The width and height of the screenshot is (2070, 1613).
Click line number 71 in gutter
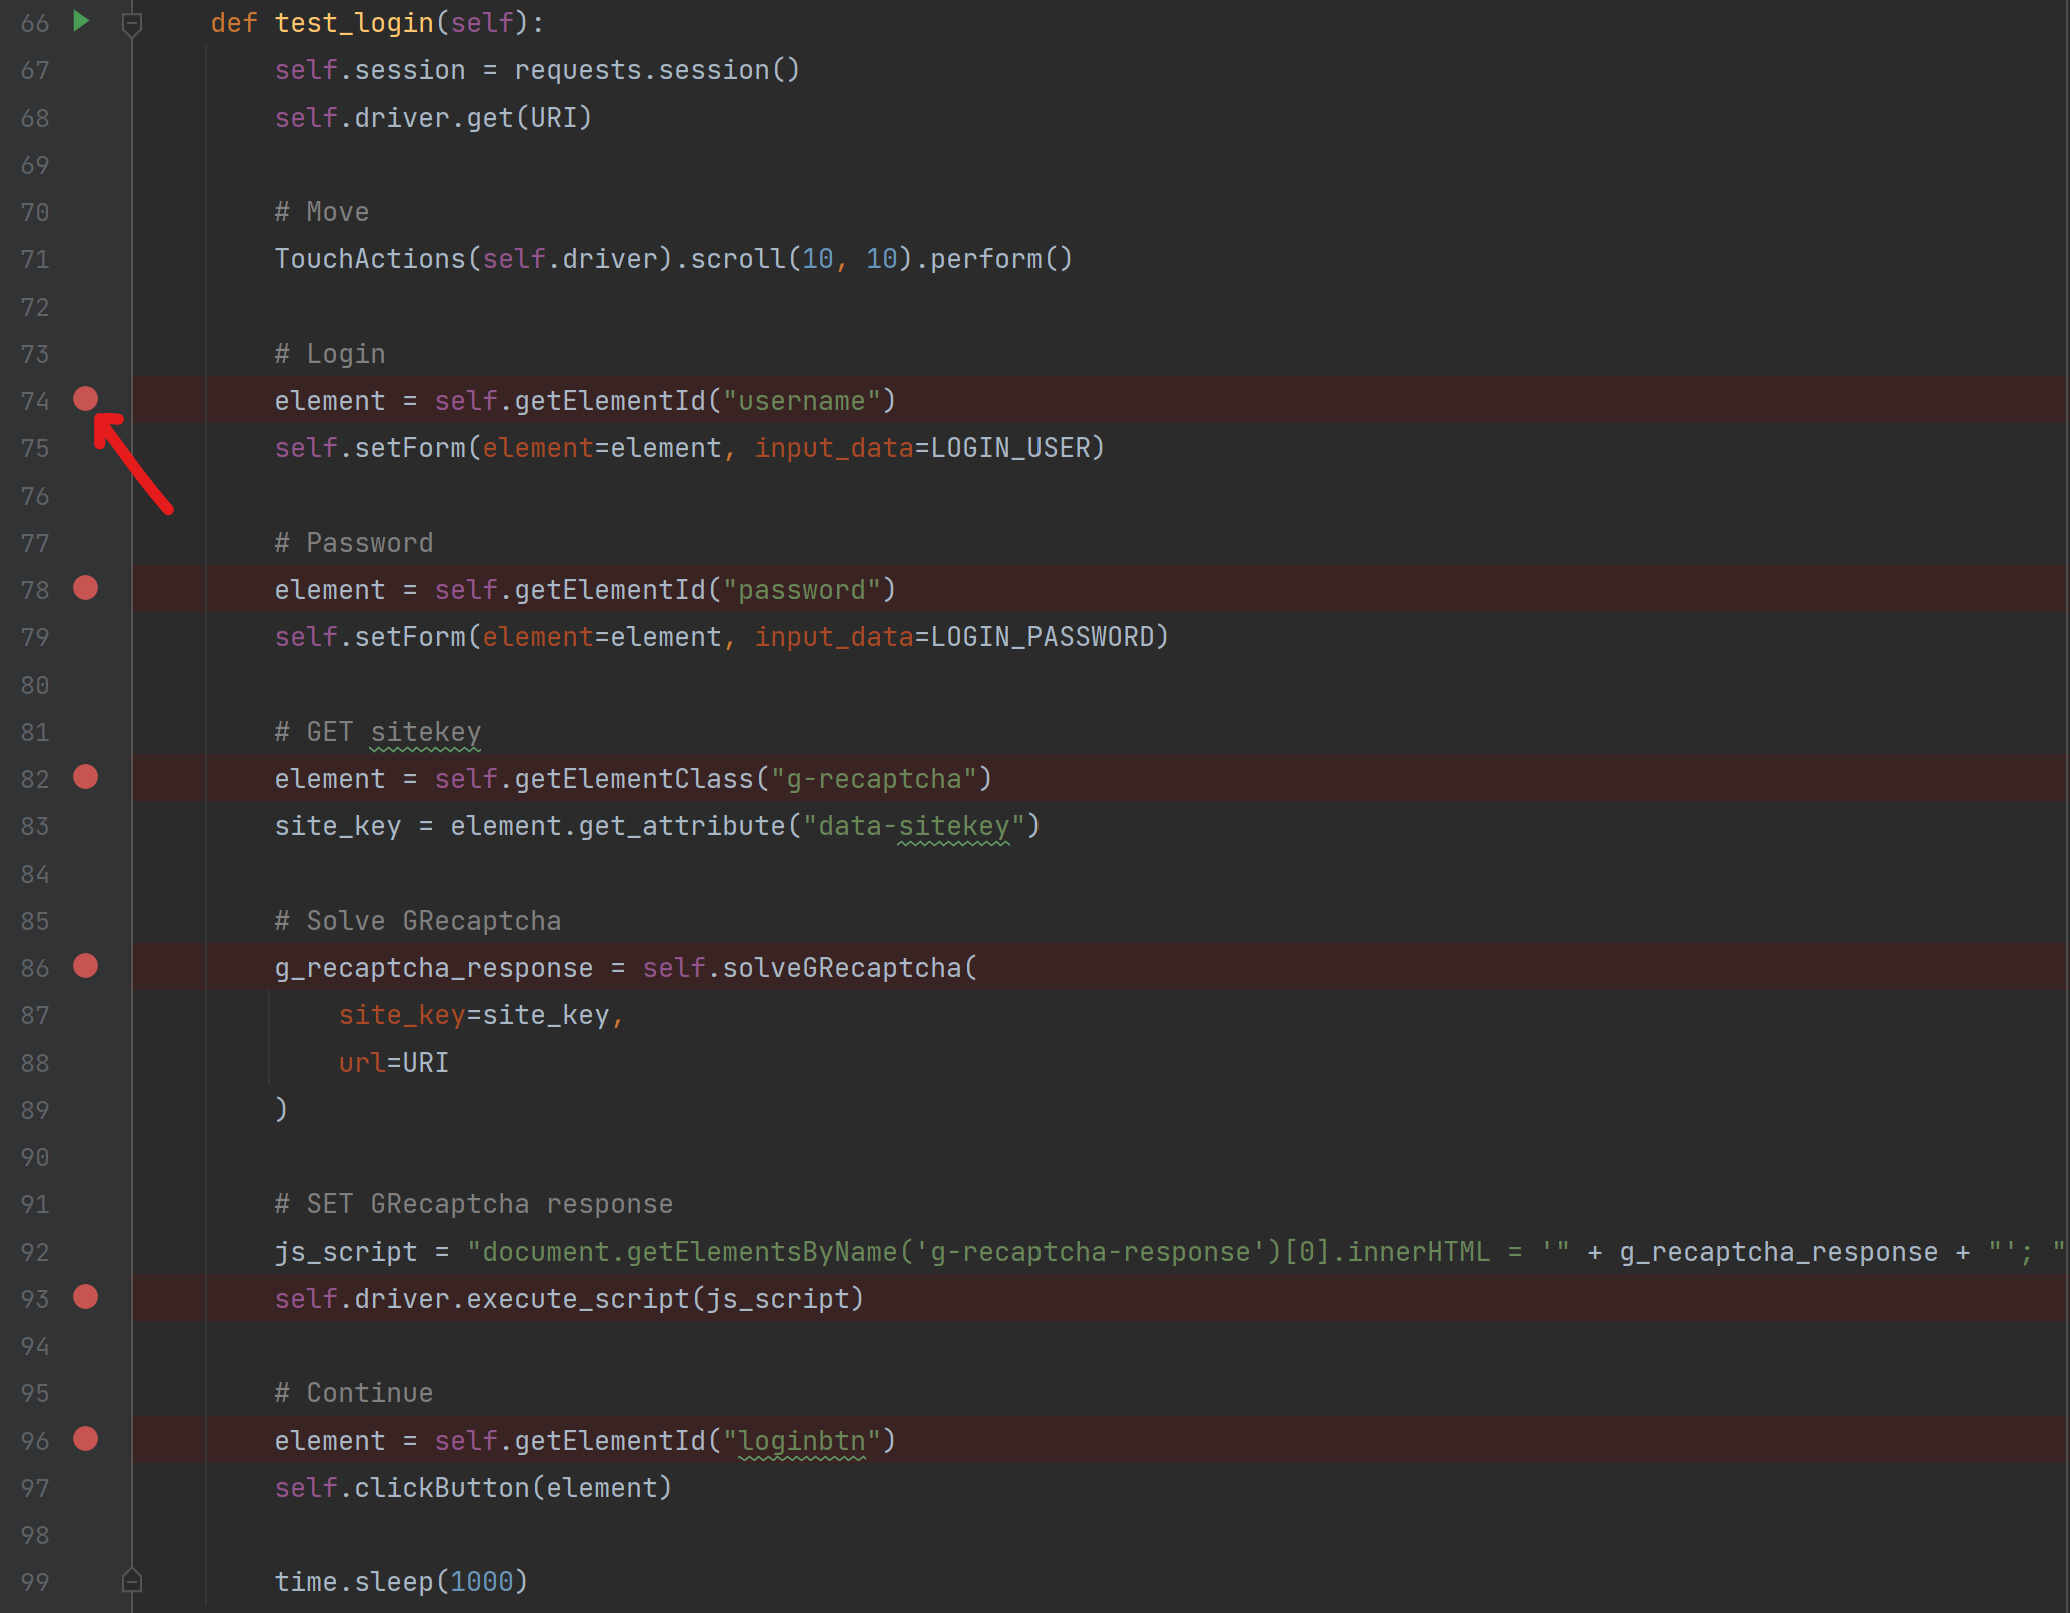coord(35,260)
